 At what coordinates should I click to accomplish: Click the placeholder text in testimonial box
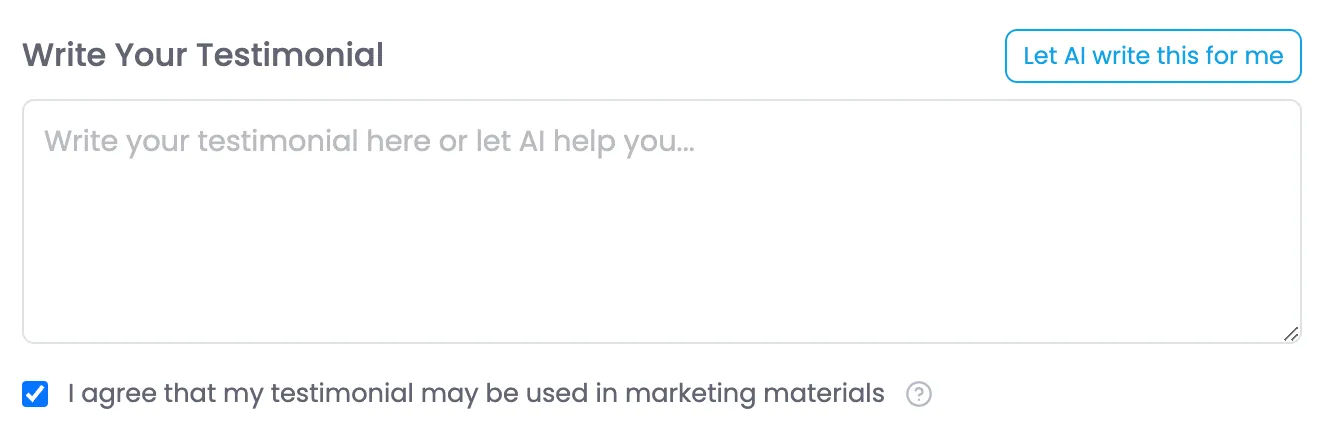click(x=369, y=141)
